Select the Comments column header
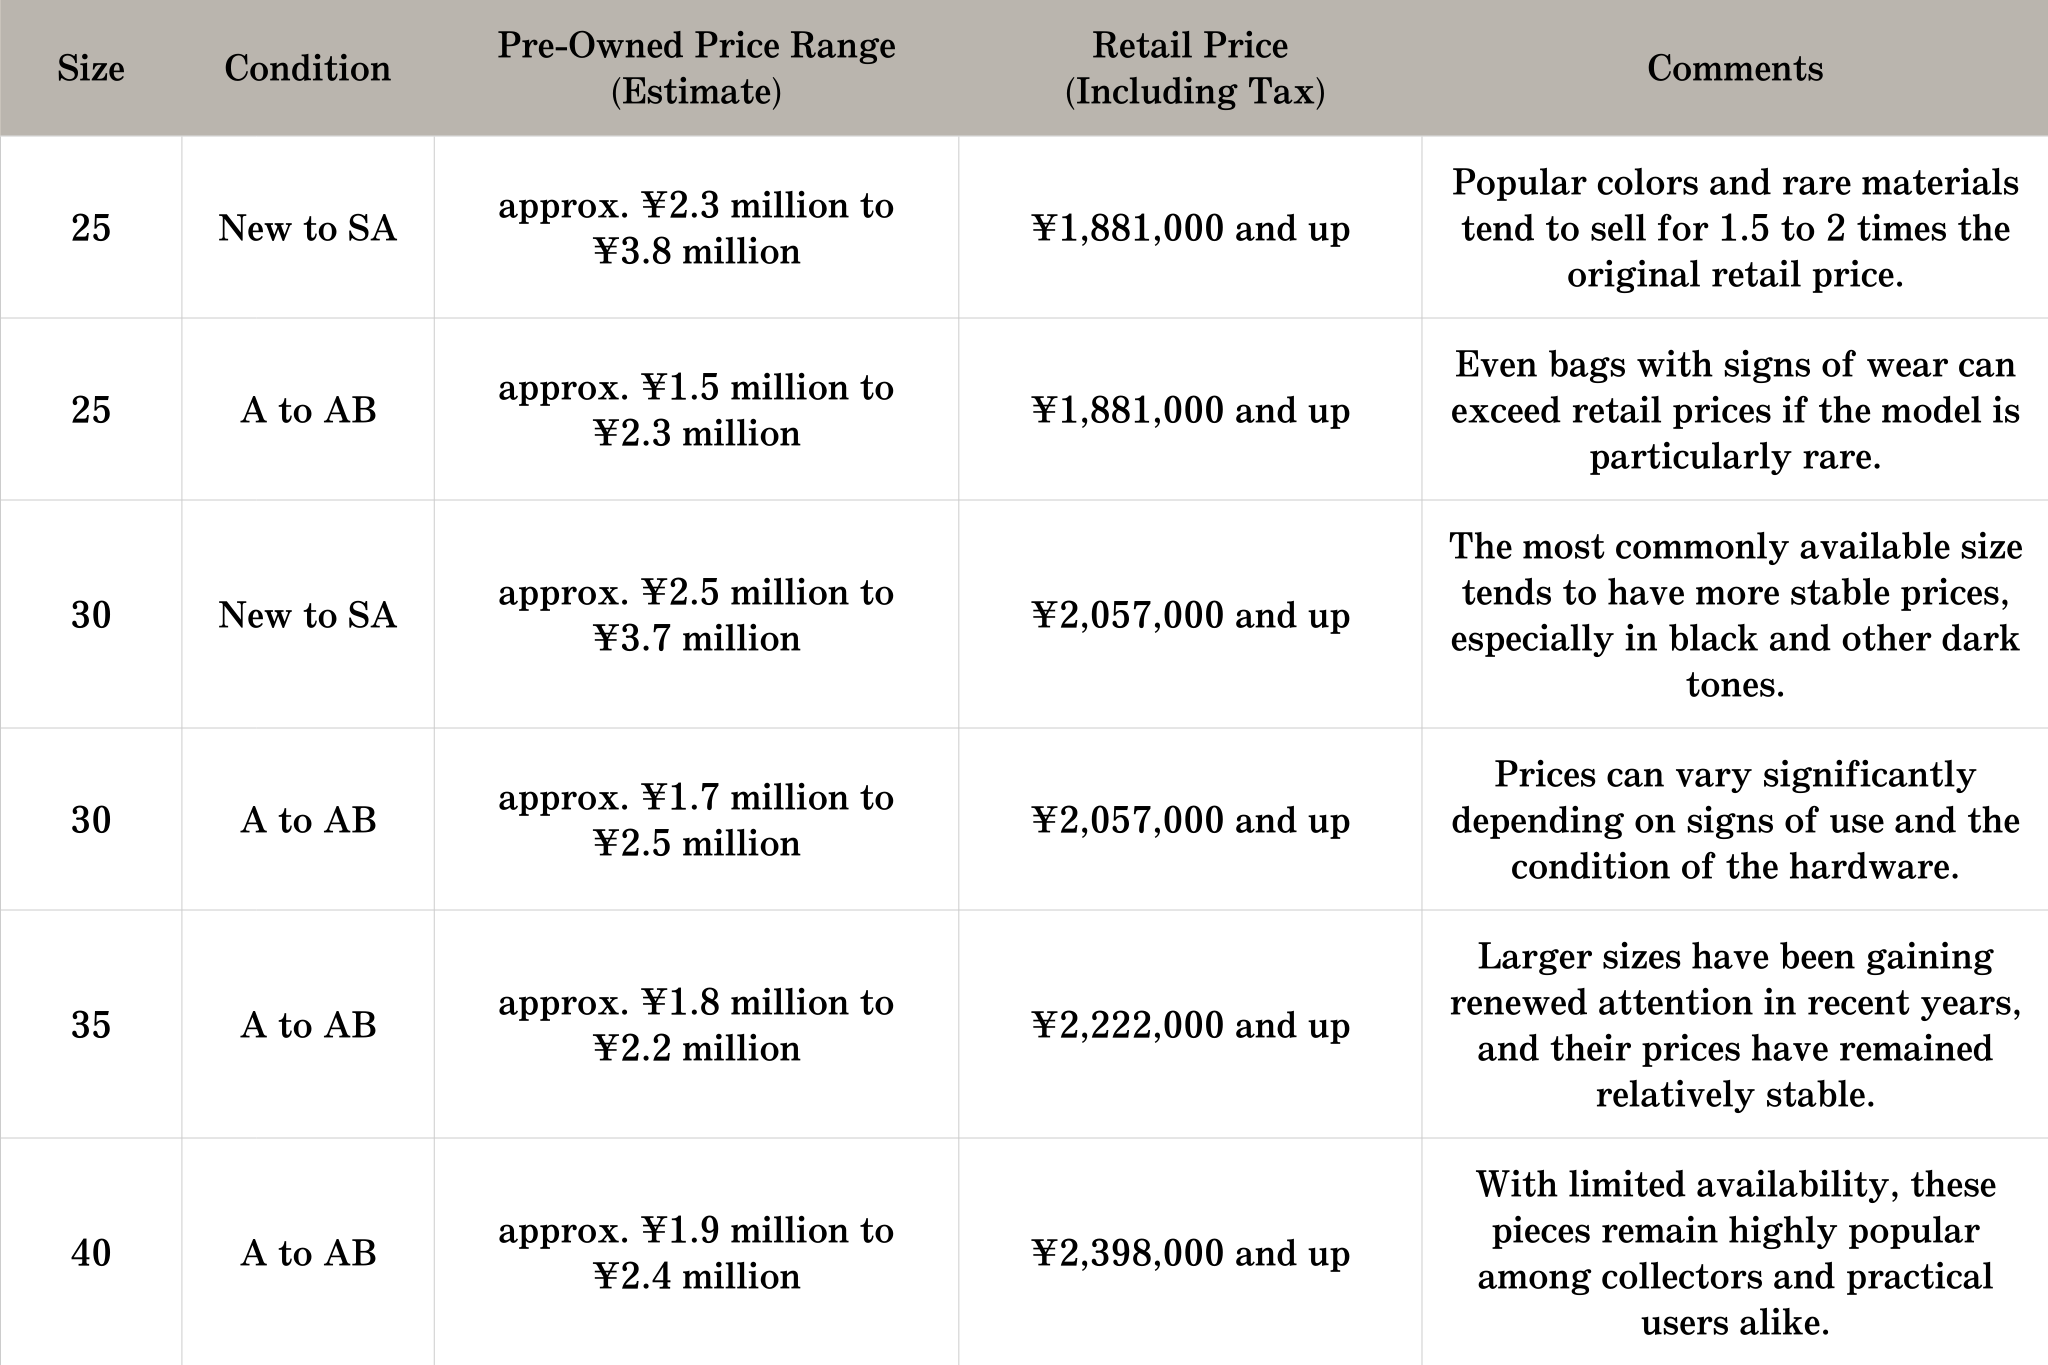The height and width of the screenshot is (1365, 2048). [1735, 68]
